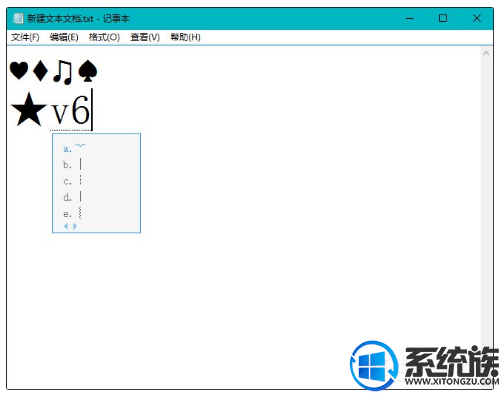Select IME candidate c

click(72, 181)
